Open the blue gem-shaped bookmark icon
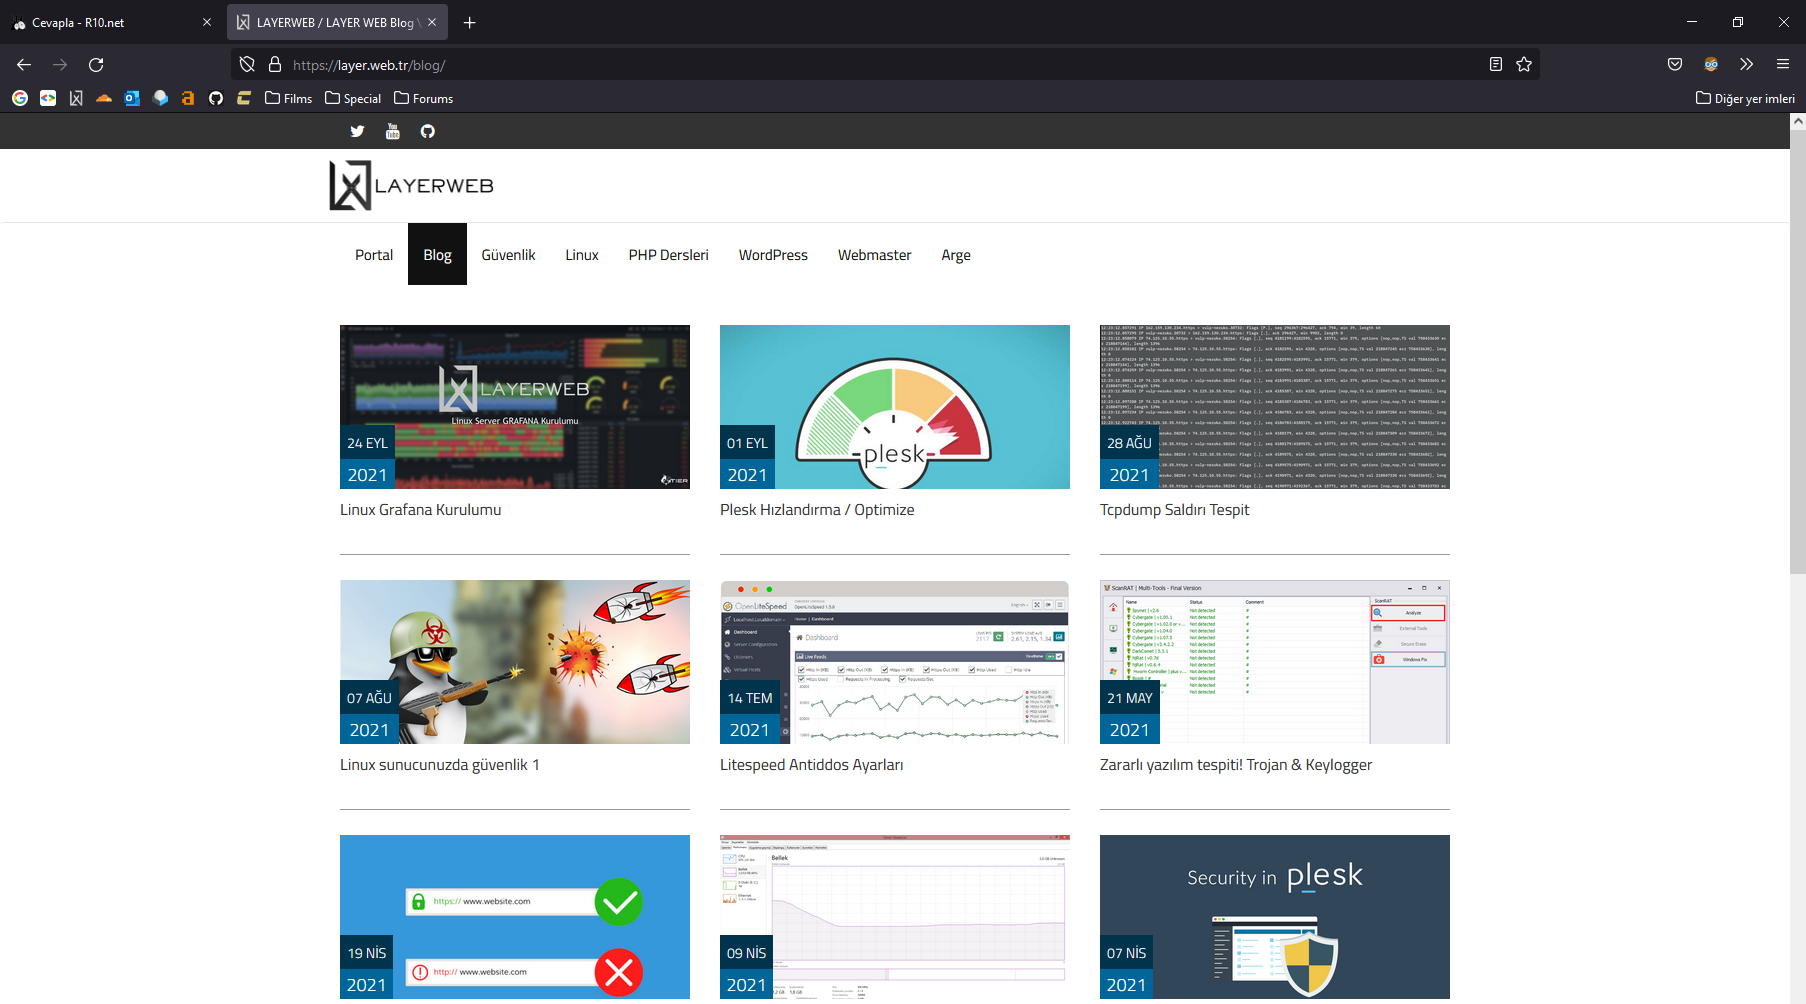1806x1004 pixels. point(160,98)
